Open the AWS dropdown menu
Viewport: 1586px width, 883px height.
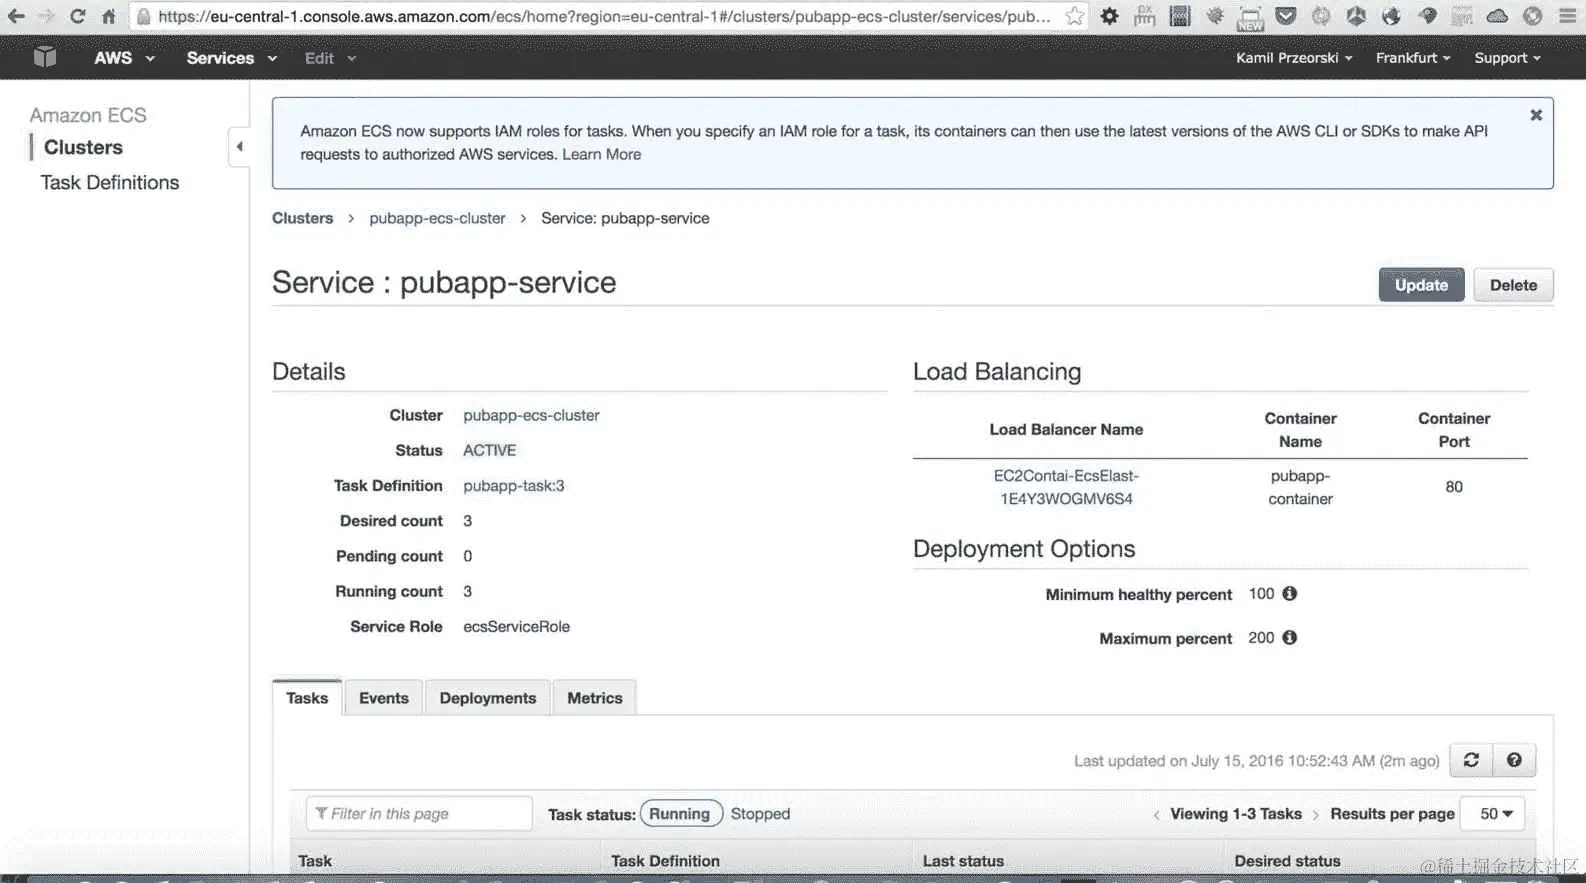124,58
